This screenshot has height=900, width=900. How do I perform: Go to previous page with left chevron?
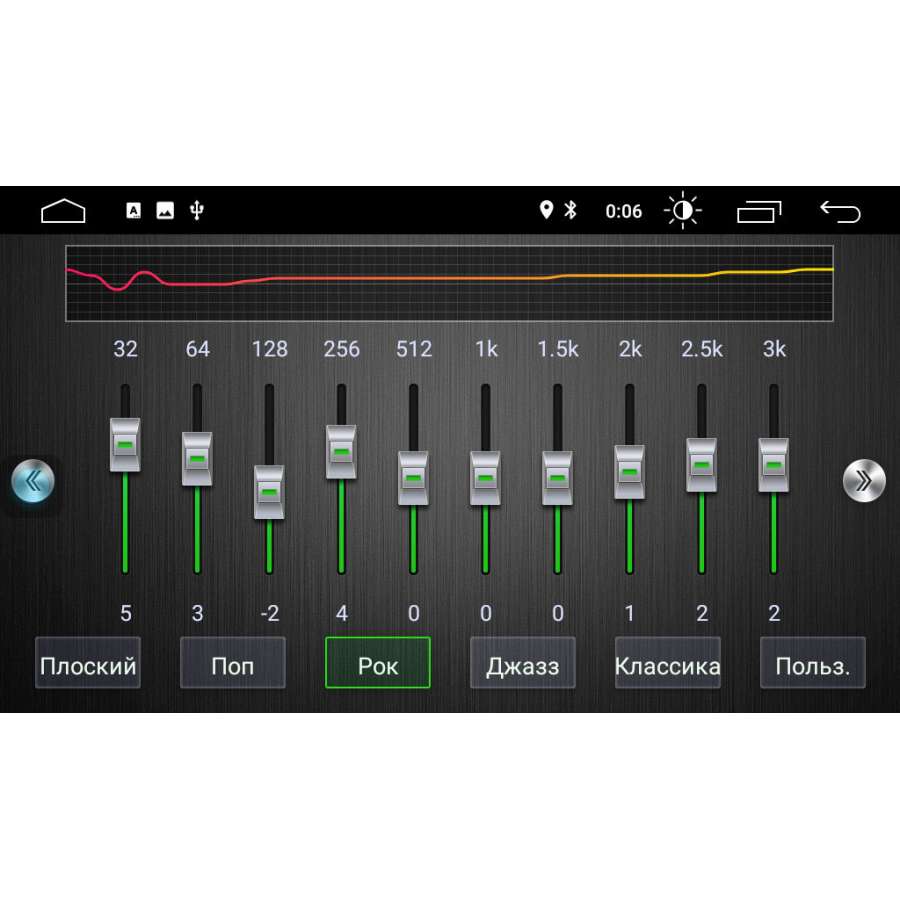click(x=33, y=481)
